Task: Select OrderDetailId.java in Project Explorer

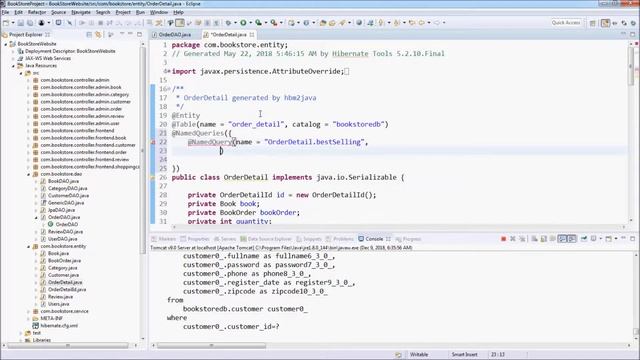Action: 67,290
